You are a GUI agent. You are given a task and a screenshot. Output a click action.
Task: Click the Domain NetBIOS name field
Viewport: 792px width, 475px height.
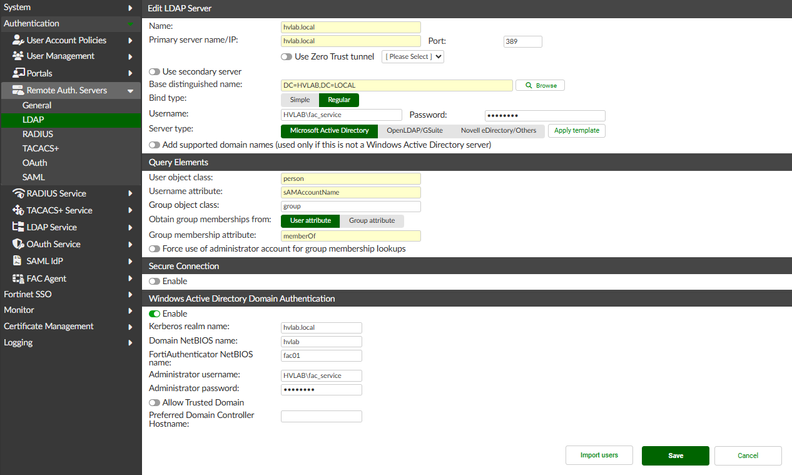point(321,342)
